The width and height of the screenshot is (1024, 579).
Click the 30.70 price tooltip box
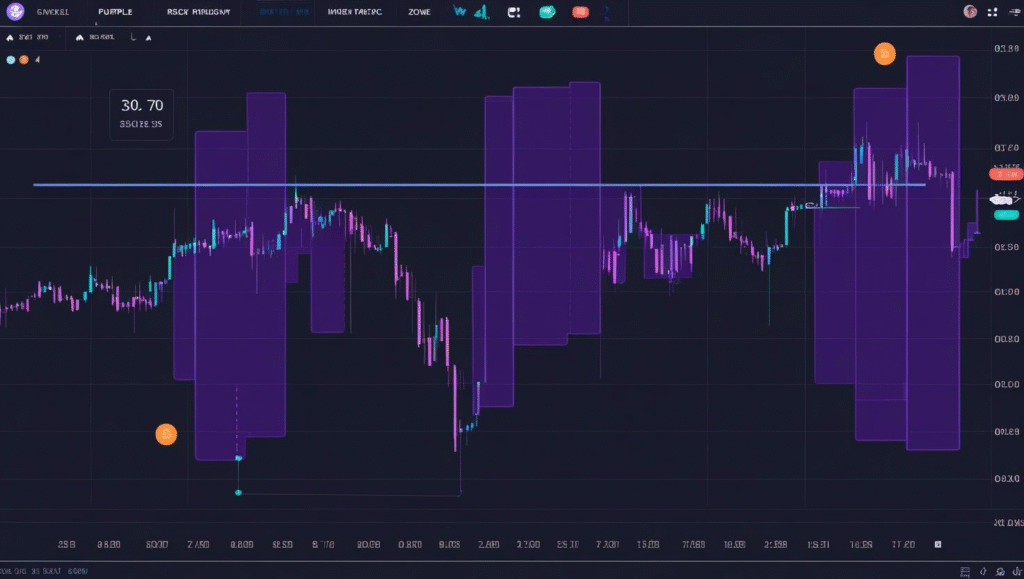point(141,114)
